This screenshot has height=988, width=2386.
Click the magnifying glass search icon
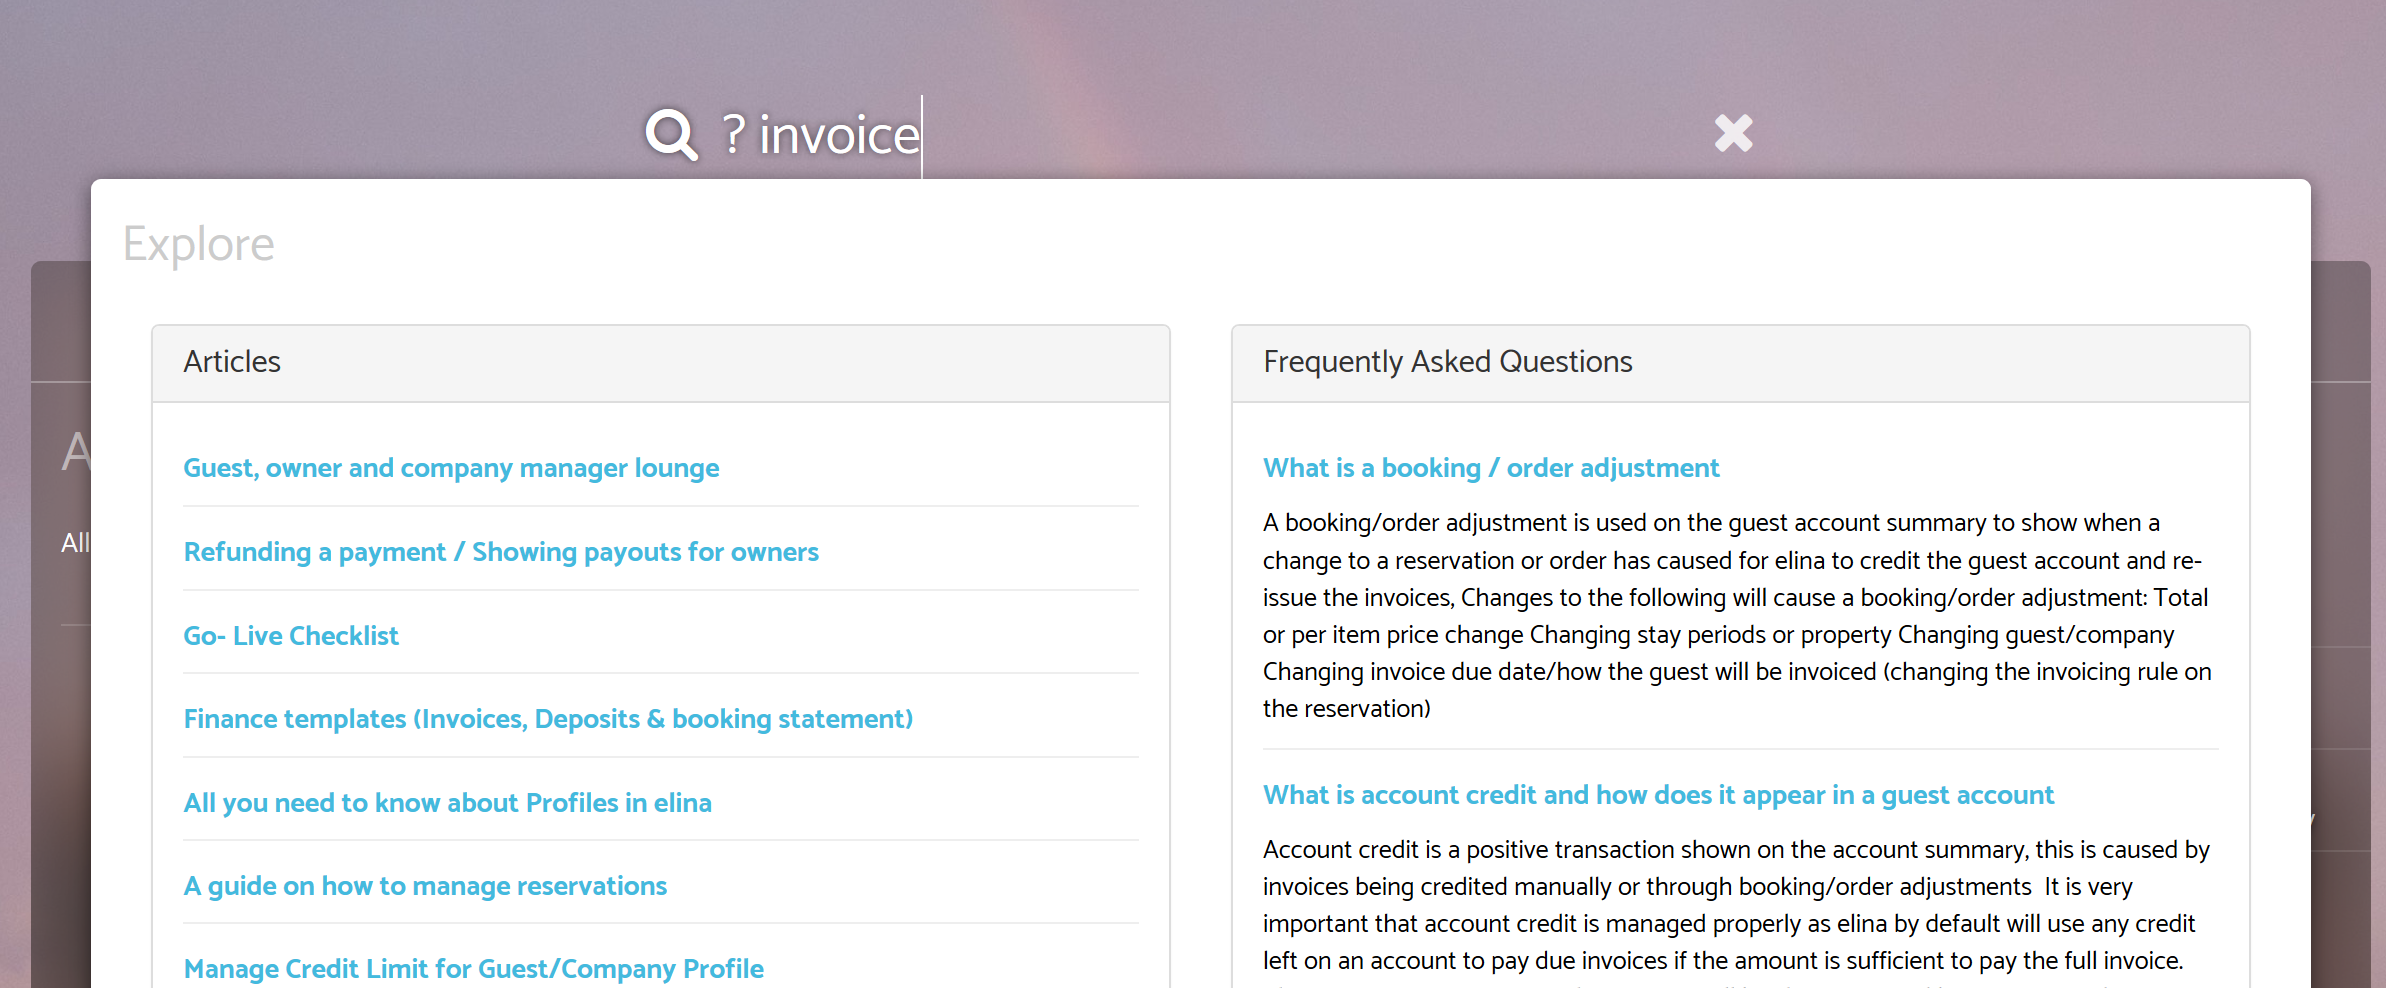pos(671,135)
